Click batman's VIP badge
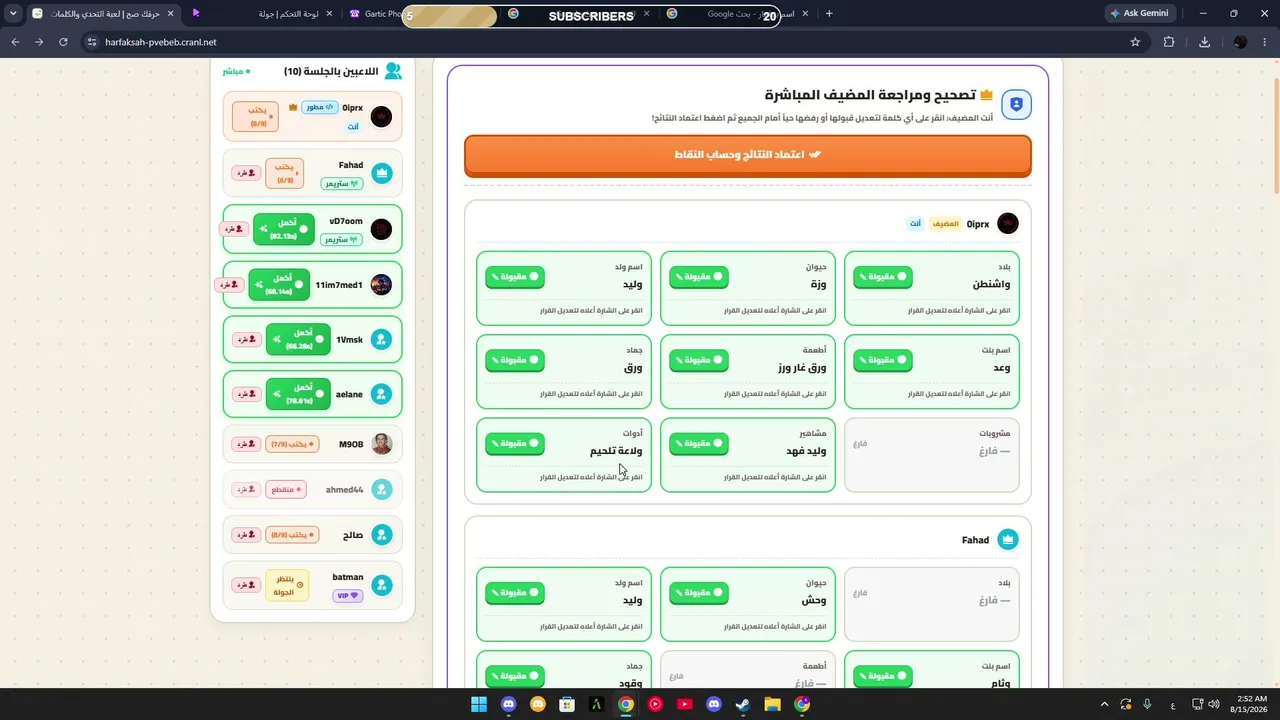This screenshot has height=720, width=1280. [348, 596]
